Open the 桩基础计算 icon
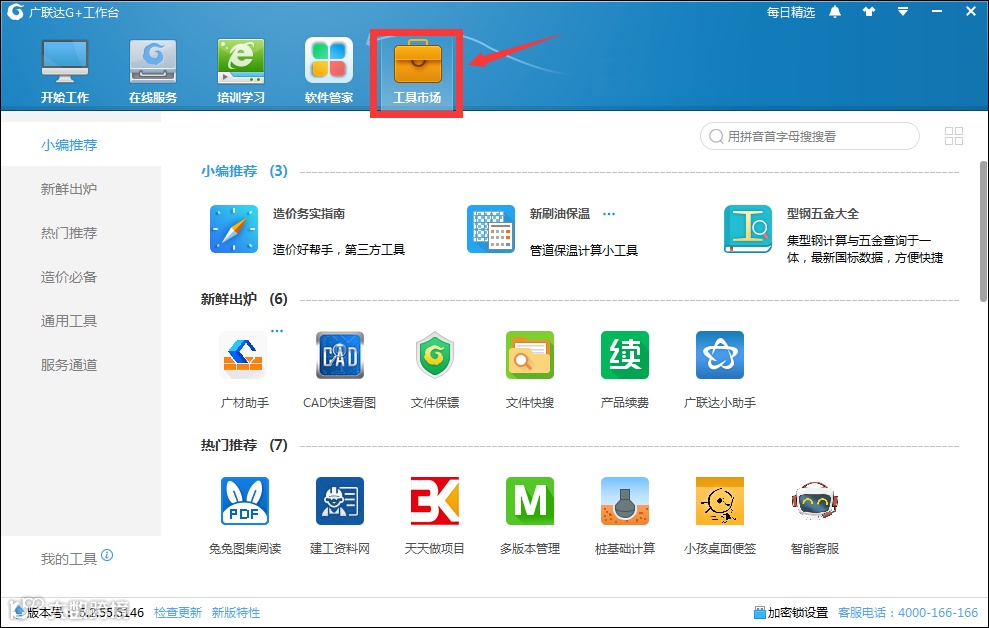The width and height of the screenshot is (989, 628). tap(625, 501)
